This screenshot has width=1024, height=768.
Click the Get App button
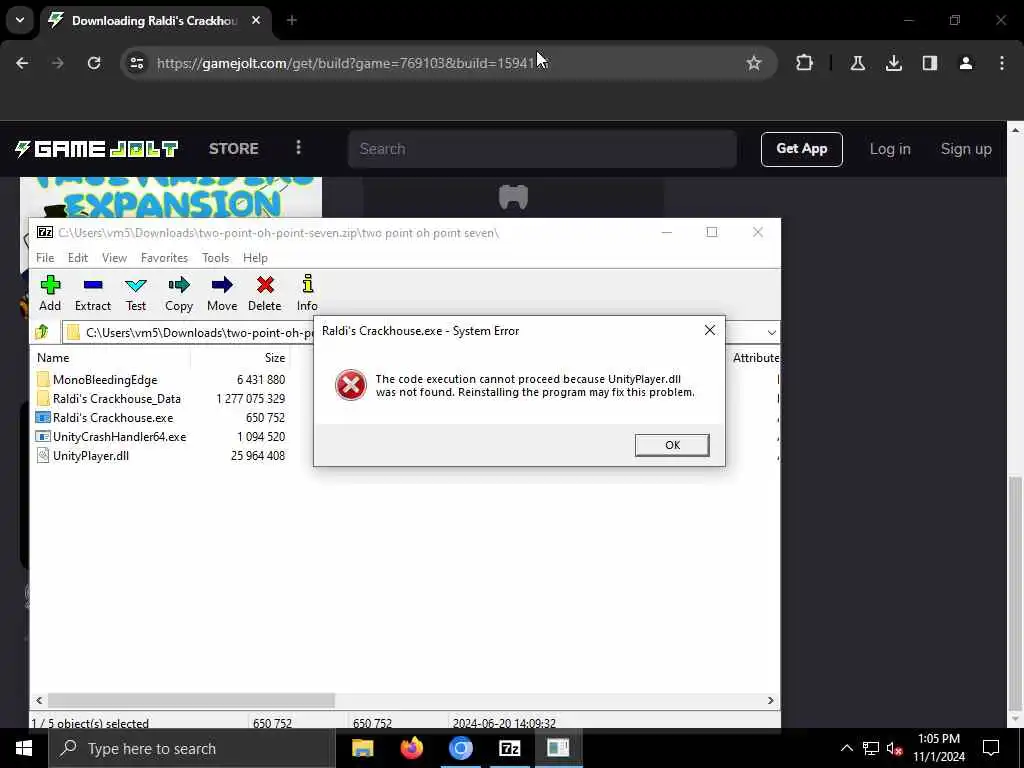[x=801, y=149]
